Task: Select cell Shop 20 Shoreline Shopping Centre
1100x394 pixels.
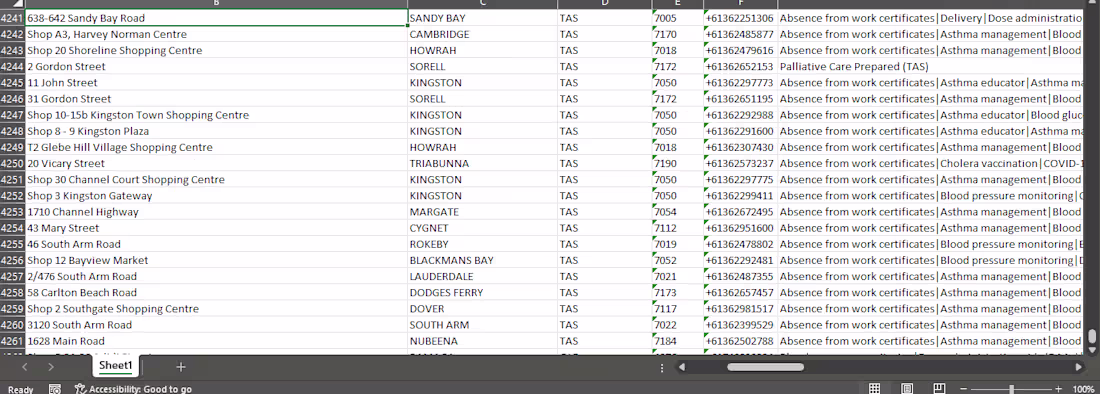Action: 216,50
